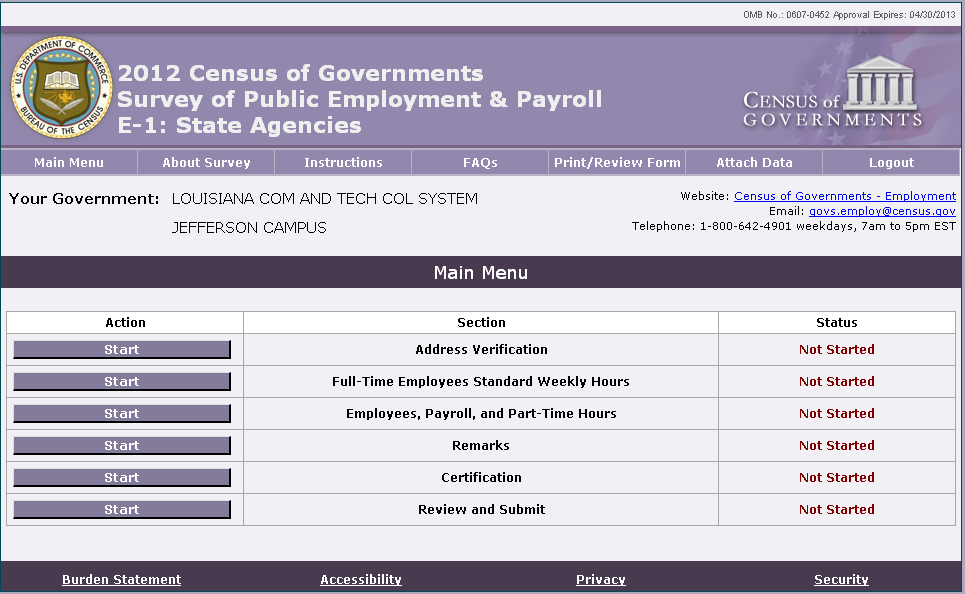Screen dimensions: 965x594
Task: Start Full-Time Employees Standard Weekly Hours section
Action: tap(122, 382)
